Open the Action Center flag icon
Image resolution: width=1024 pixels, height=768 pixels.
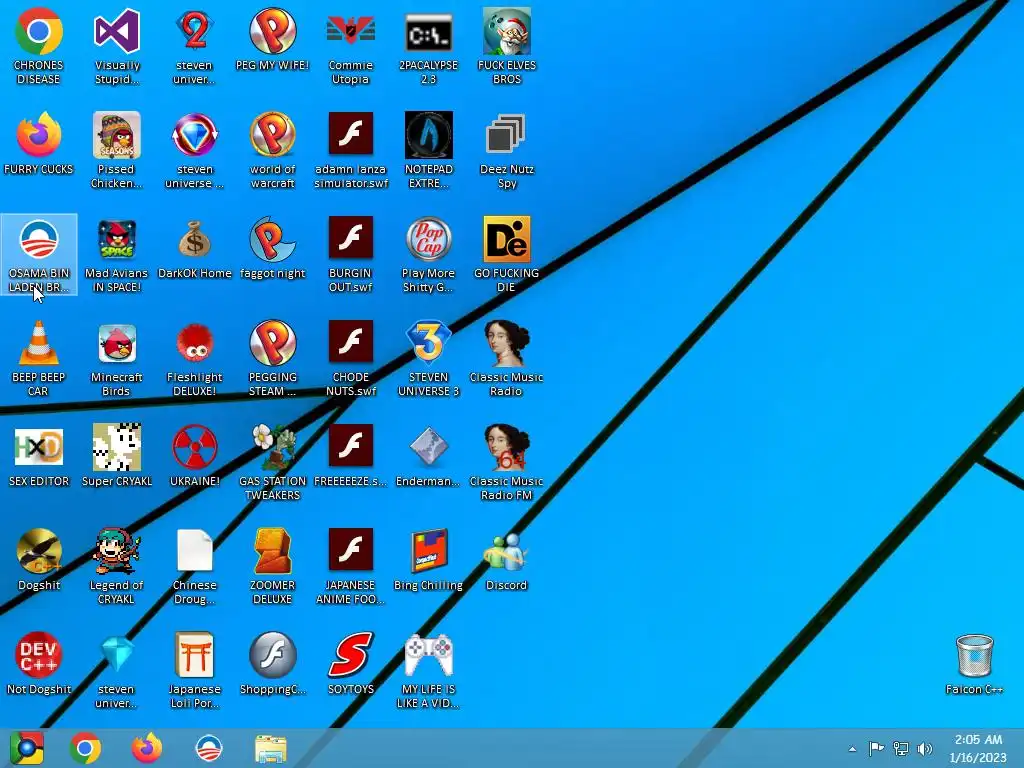(x=876, y=748)
